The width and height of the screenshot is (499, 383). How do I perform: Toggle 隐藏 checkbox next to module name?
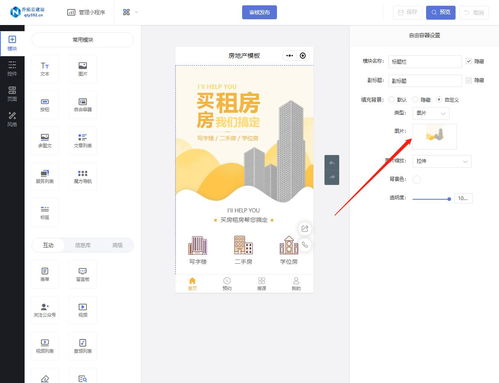[x=469, y=61]
